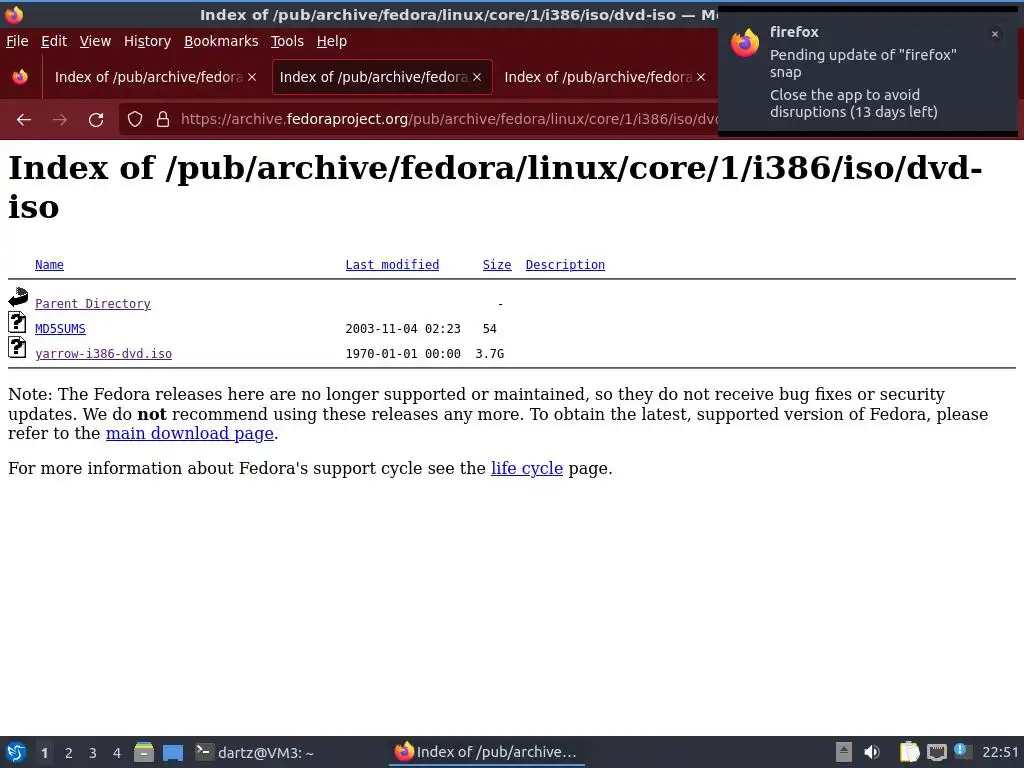Image resolution: width=1024 pixels, height=768 pixels.
Task: Click the 1970-01-01 00:00 date text
Action: pyautogui.click(x=403, y=354)
